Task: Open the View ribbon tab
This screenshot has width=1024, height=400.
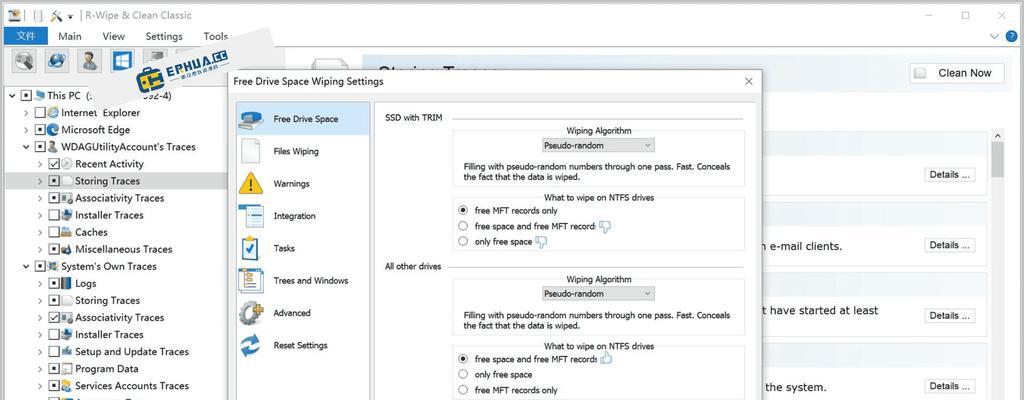Action: pos(114,37)
